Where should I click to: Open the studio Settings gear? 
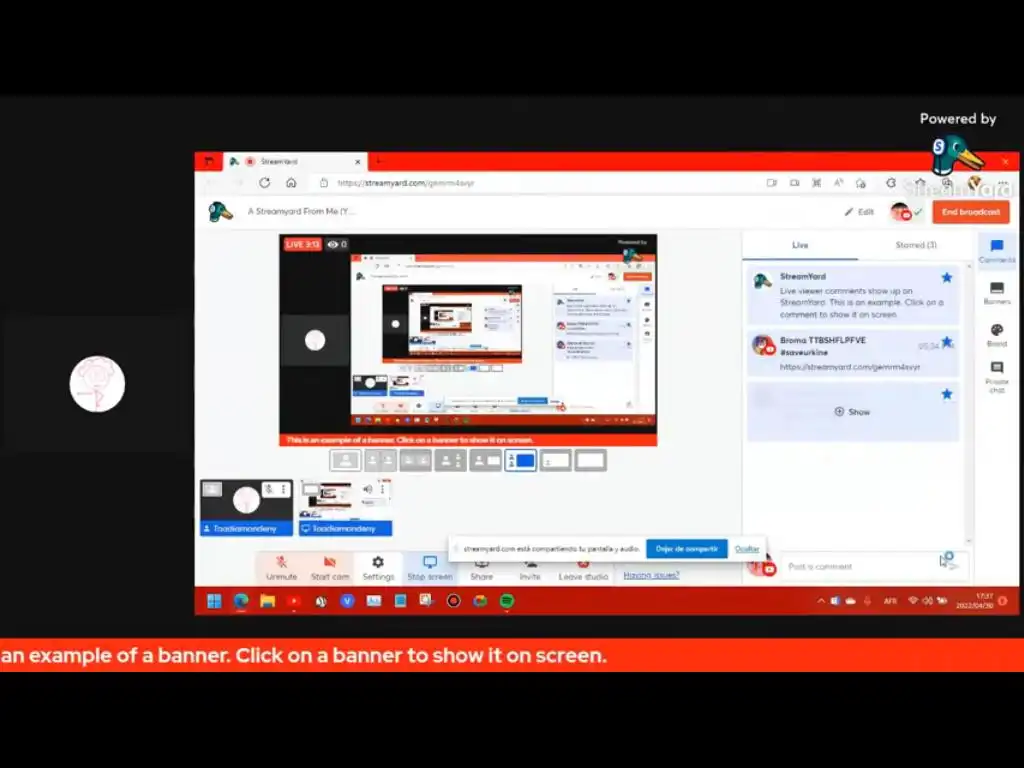[x=378, y=568]
